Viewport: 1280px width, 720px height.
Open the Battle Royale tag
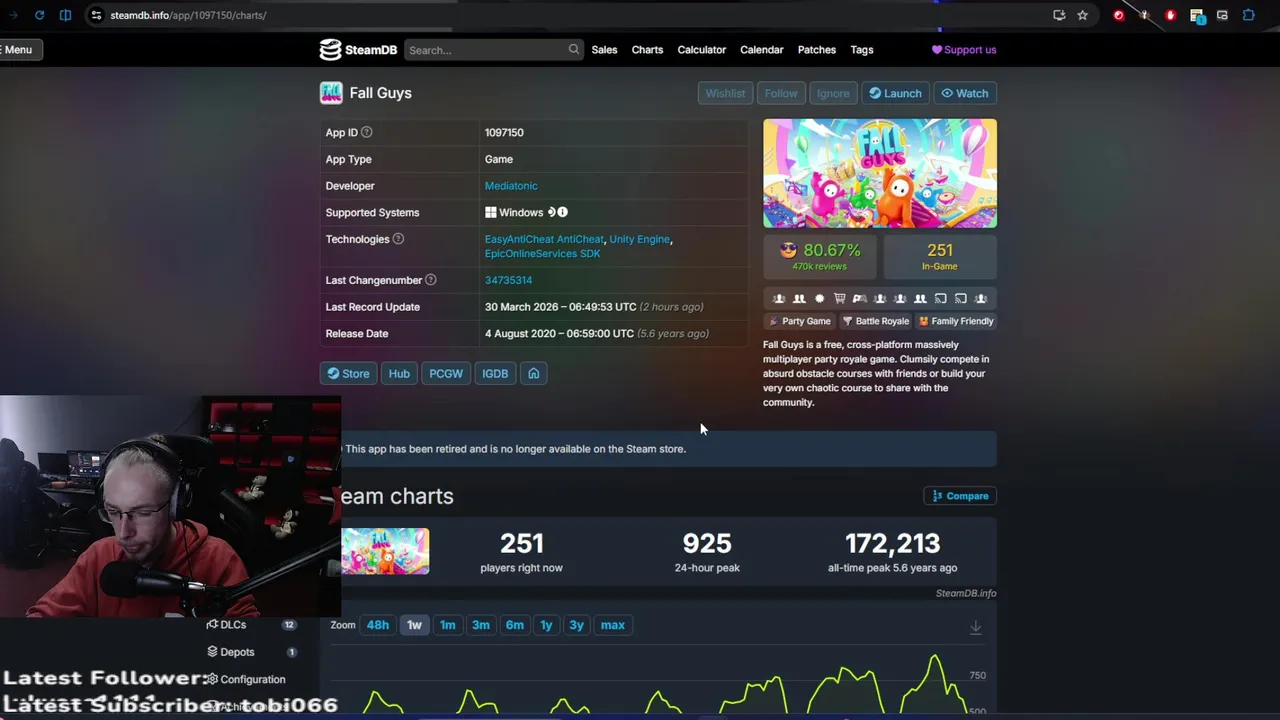coord(875,321)
